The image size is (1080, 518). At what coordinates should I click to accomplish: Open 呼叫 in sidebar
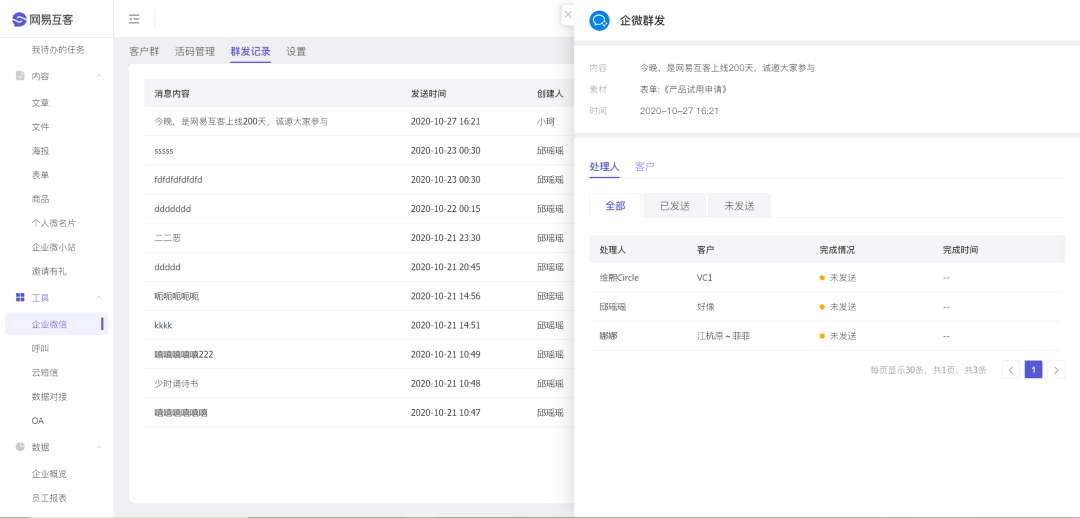[41, 348]
